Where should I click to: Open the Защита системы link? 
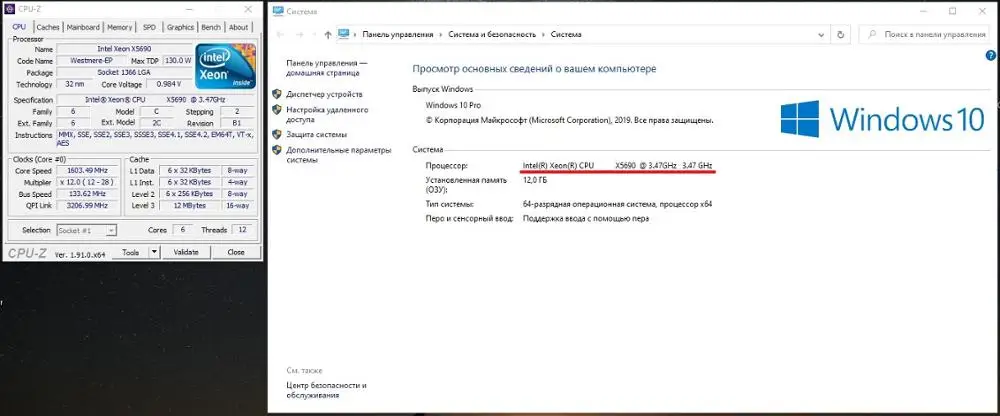pyautogui.click(x=317, y=135)
